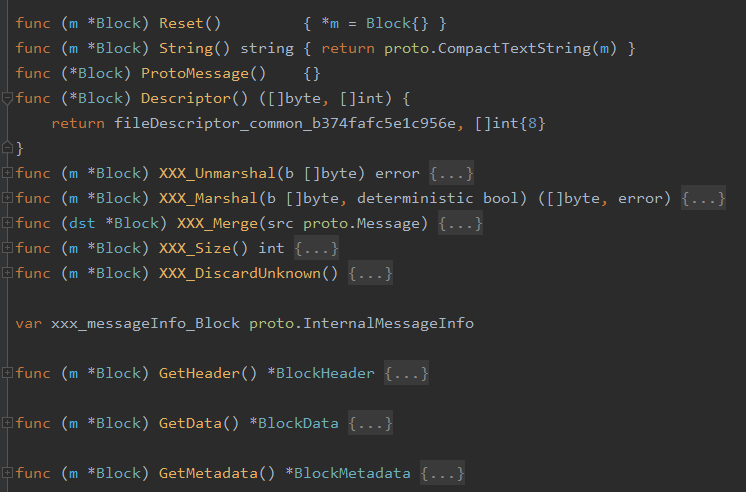Click the gutter fold icon beside XXX_Marshal
Image resolution: width=746 pixels, height=492 pixels.
(8, 198)
